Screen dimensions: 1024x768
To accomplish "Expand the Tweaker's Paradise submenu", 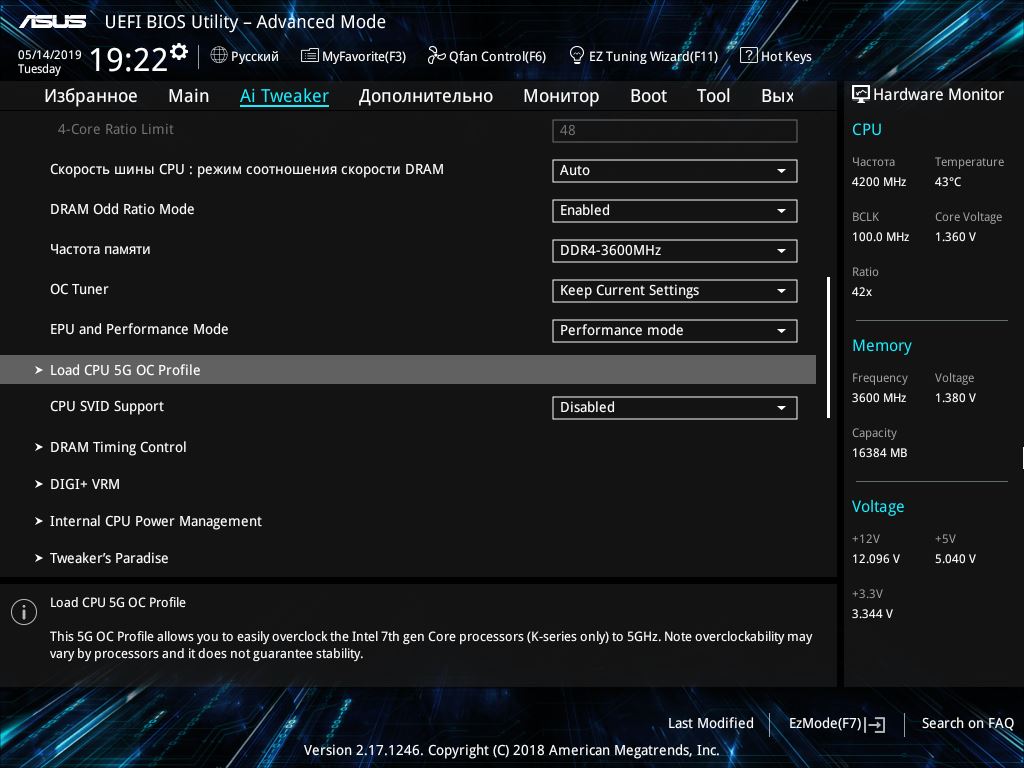I will tap(102, 558).
